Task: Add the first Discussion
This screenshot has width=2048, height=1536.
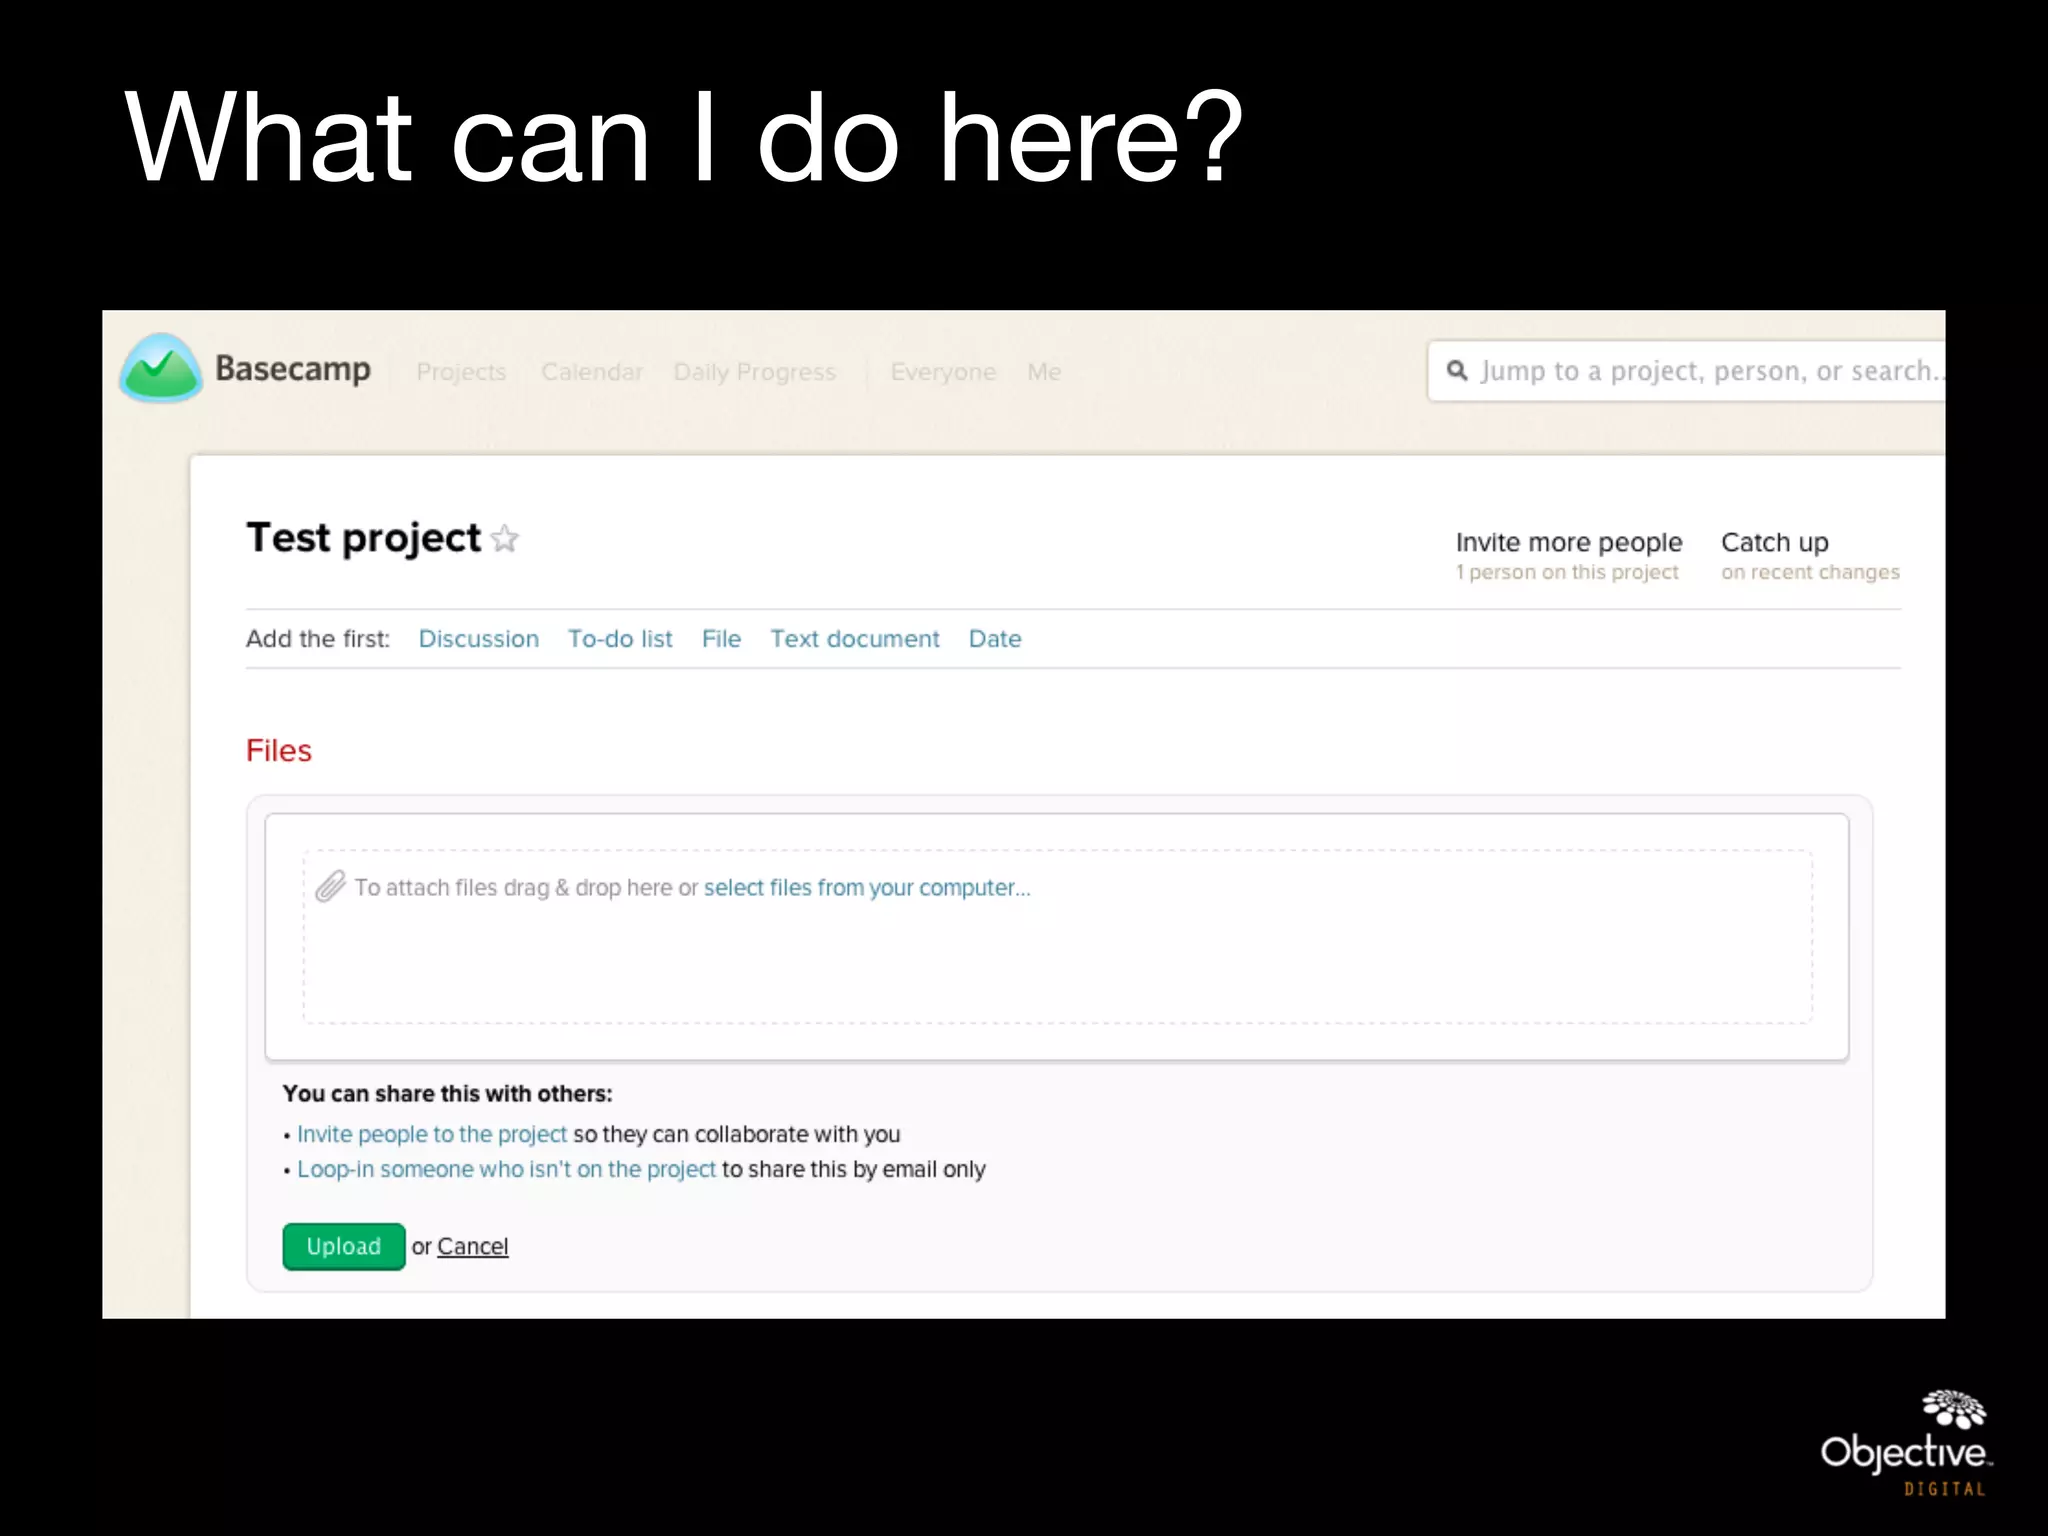Action: click(x=478, y=639)
